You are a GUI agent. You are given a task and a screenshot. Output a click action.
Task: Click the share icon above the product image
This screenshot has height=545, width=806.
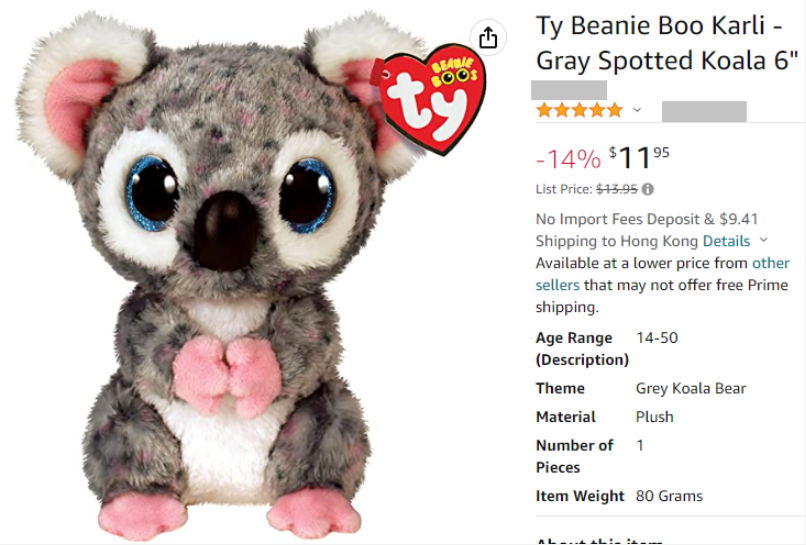488,38
